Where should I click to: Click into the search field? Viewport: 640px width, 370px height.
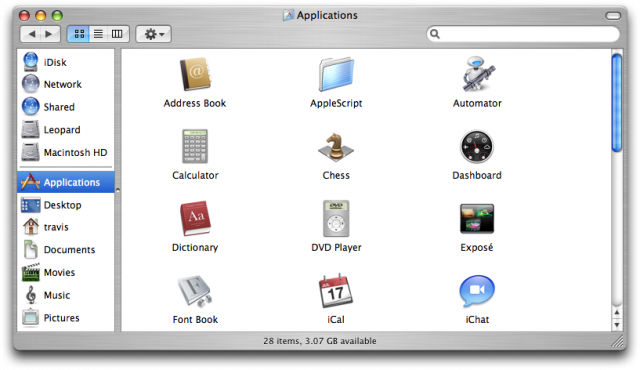tap(523, 34)
